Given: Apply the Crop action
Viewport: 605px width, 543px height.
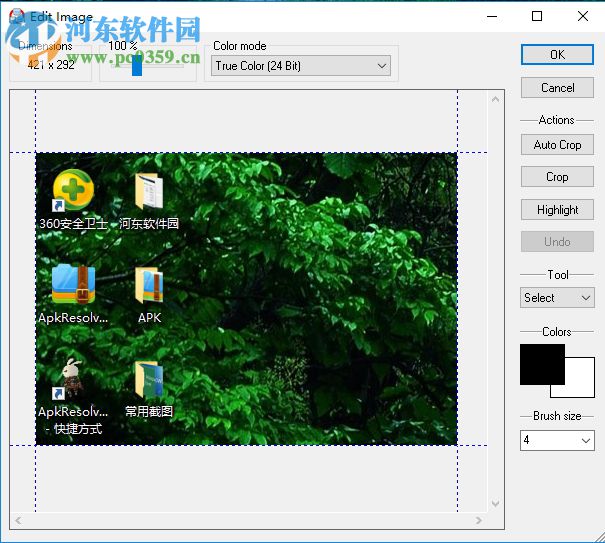Looking at the screenshot, I should (557, 177).
